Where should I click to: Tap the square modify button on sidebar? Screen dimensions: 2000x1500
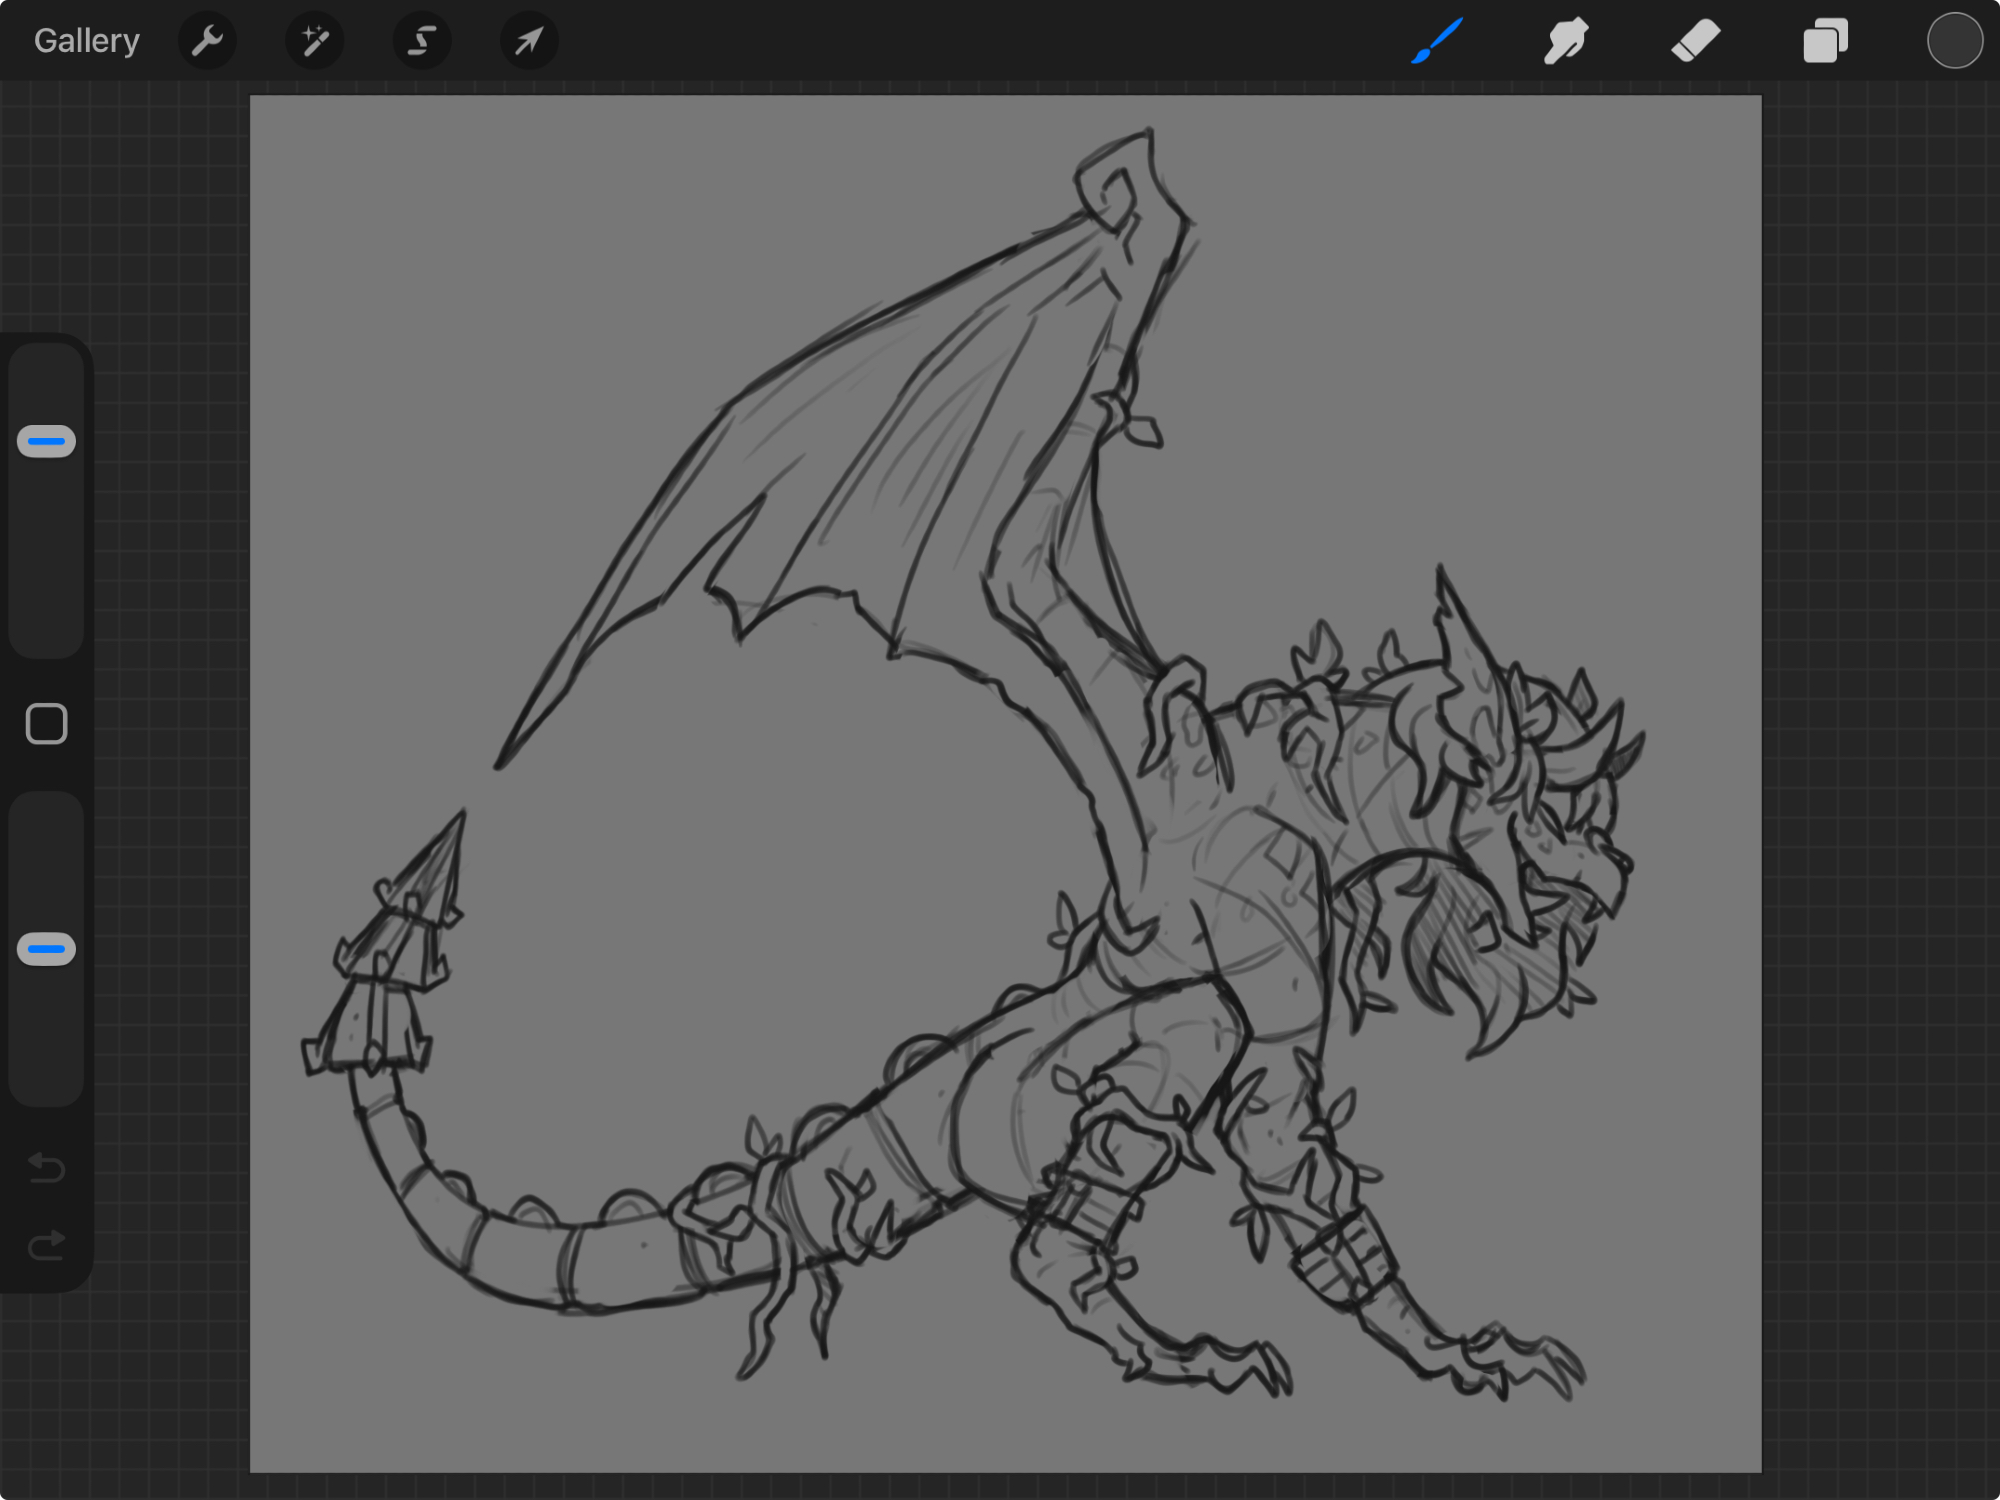click(x=46, y=723)
